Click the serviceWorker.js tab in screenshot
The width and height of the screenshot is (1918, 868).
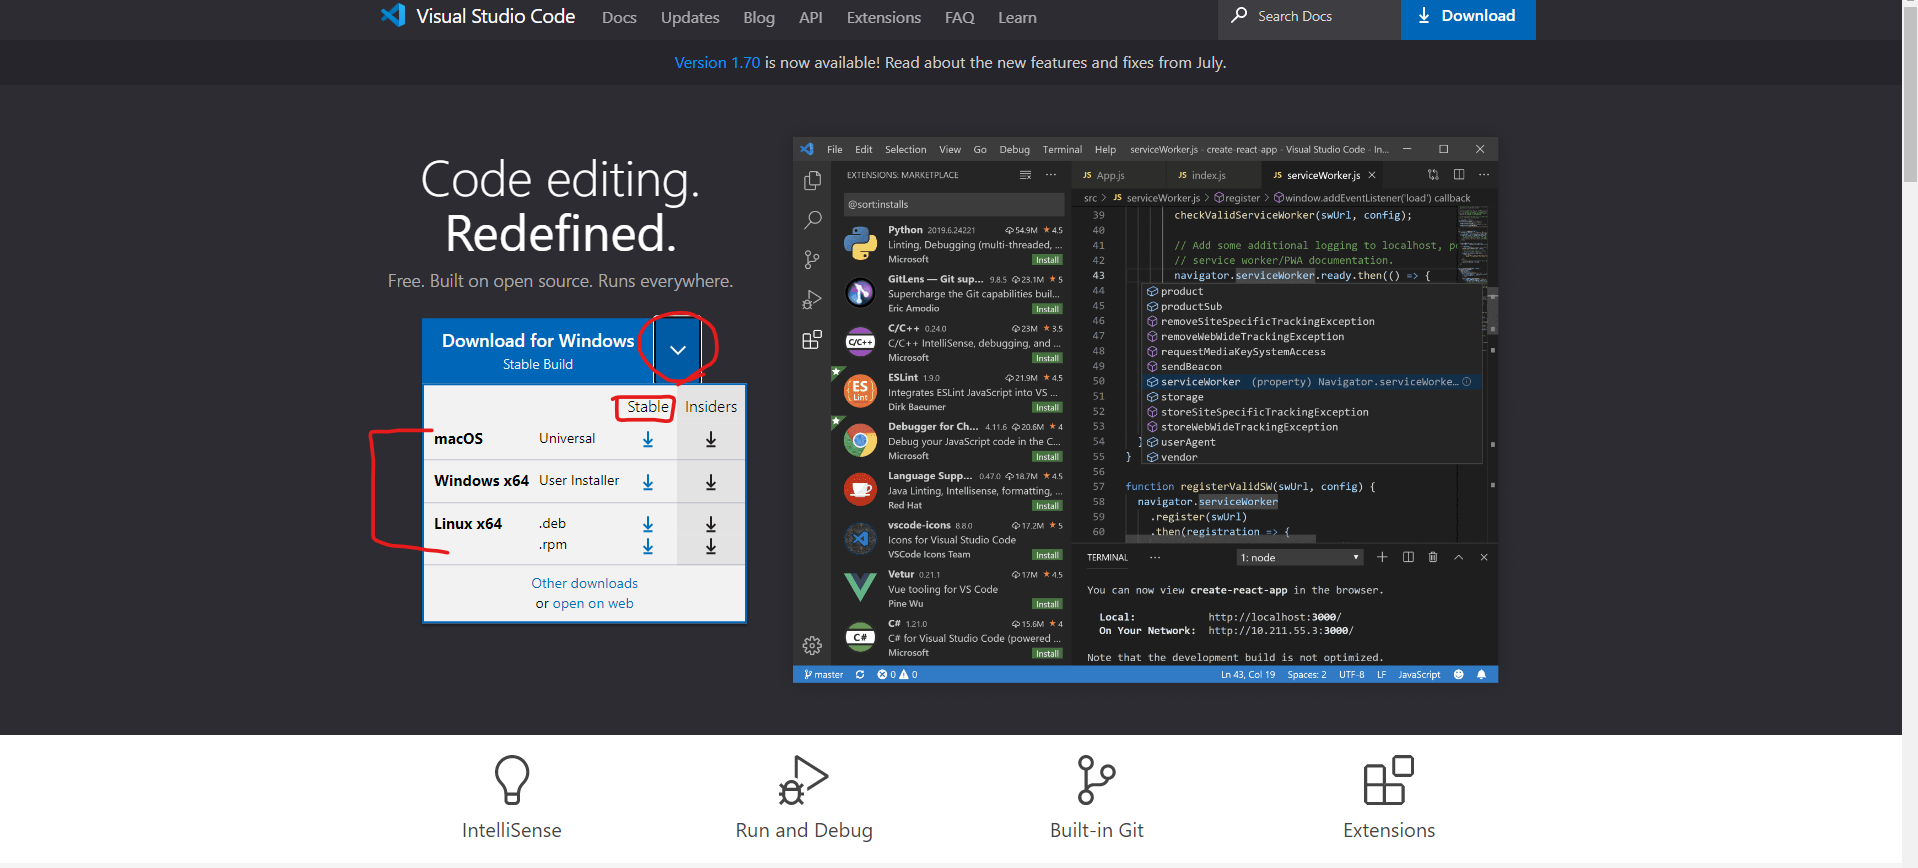[1323, 175]
